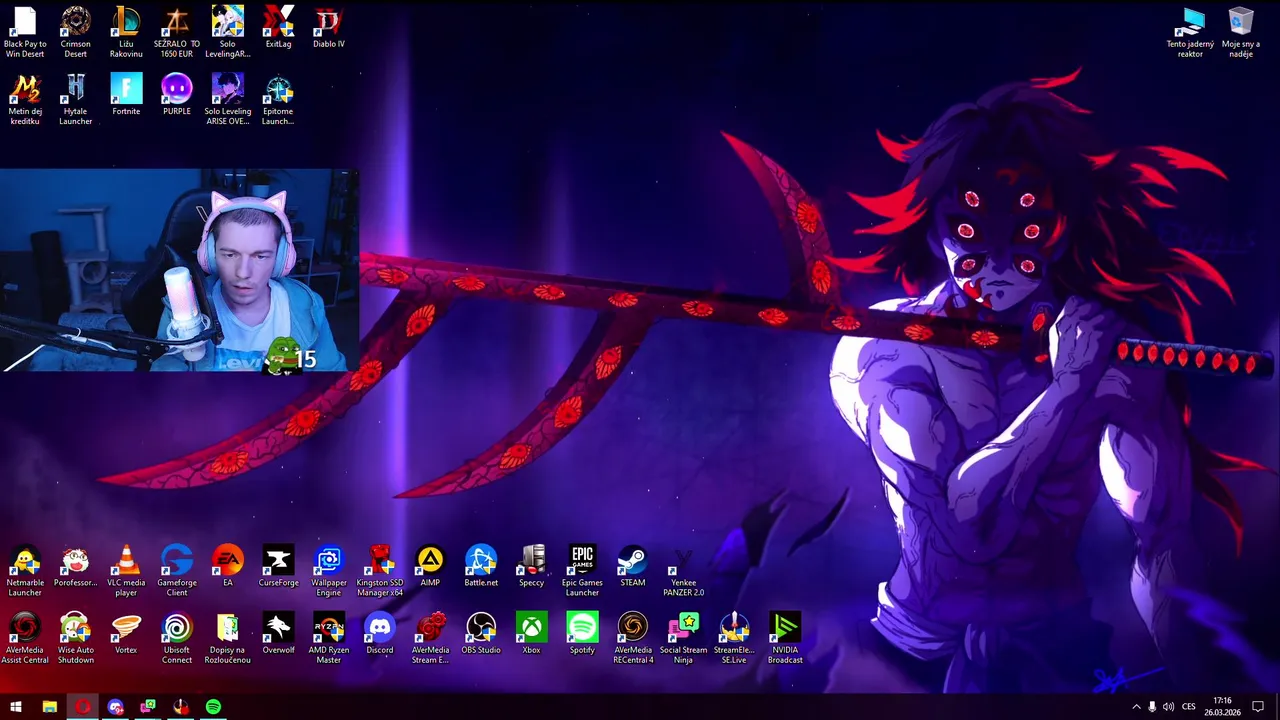Image resolution: width=1280 pixels, height=720 pixels.
Task: Open the Gameforge Client shortcut
Action: (x=177, y=571)
